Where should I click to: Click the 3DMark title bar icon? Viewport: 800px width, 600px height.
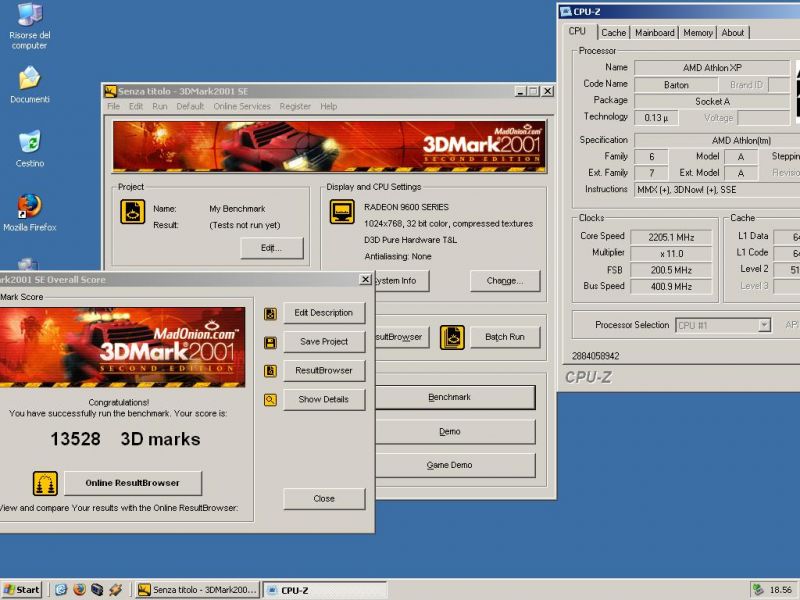(110, 91)
